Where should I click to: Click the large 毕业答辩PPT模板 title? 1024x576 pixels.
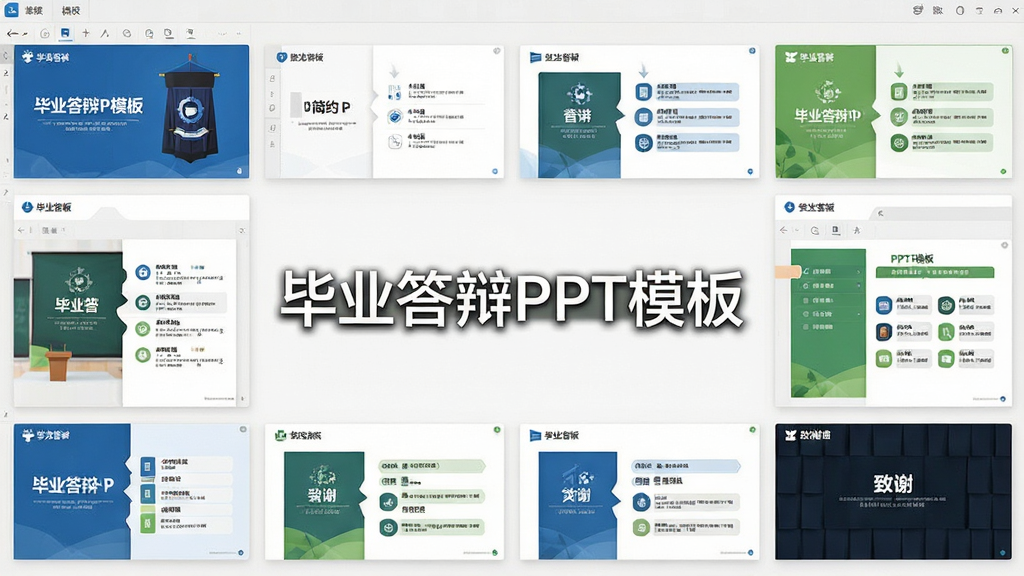pyautogui.click(x=512, y=299)
